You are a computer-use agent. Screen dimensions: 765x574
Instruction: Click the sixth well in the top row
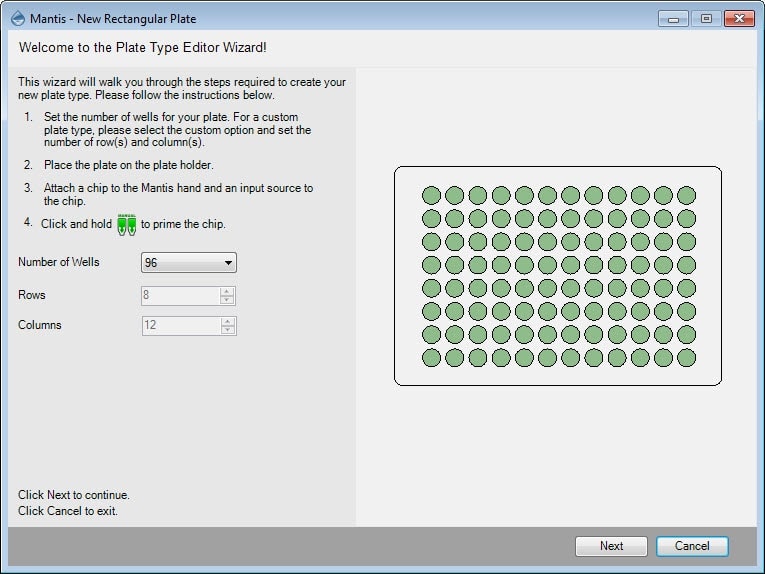click(x=547, y=195)
